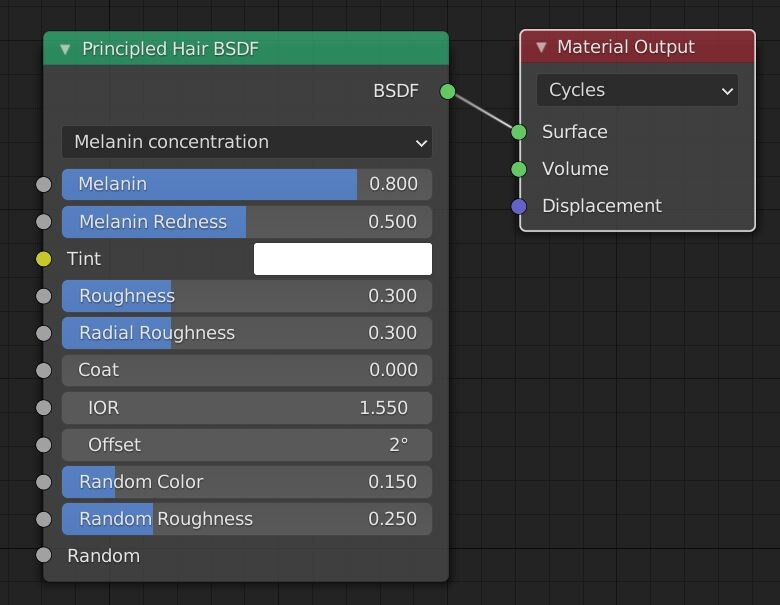Viewport: 780px width, 605px height.
Task: Click the Volume input socket
Action: click(519, 169)
